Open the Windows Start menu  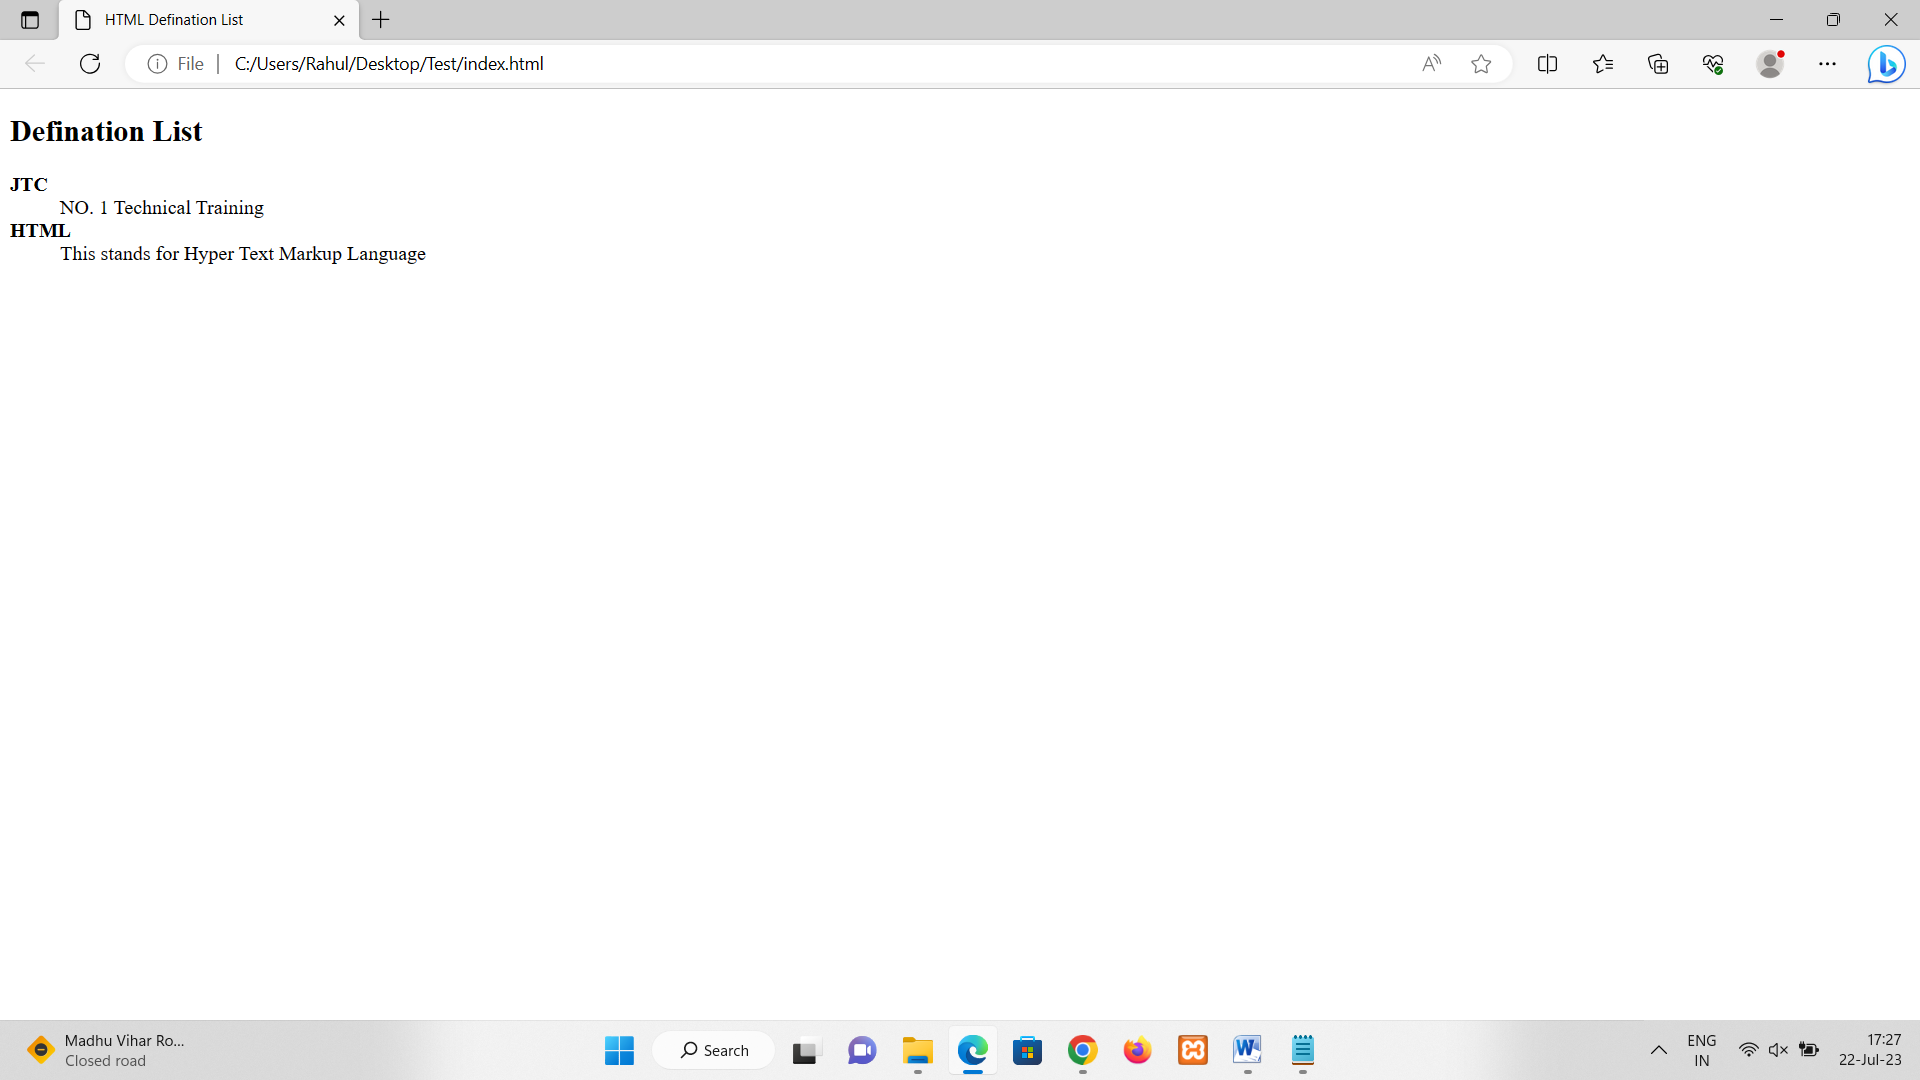pyautogui.click(x=619, y=1050)
